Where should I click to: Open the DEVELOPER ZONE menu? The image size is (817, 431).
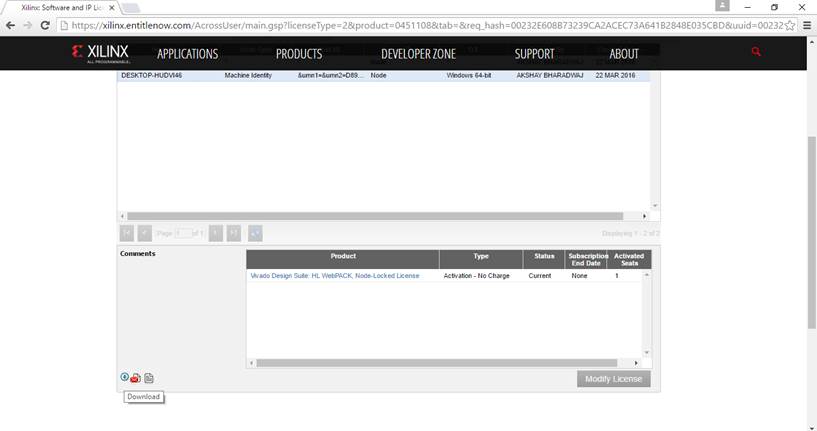[x=418, y=54]
